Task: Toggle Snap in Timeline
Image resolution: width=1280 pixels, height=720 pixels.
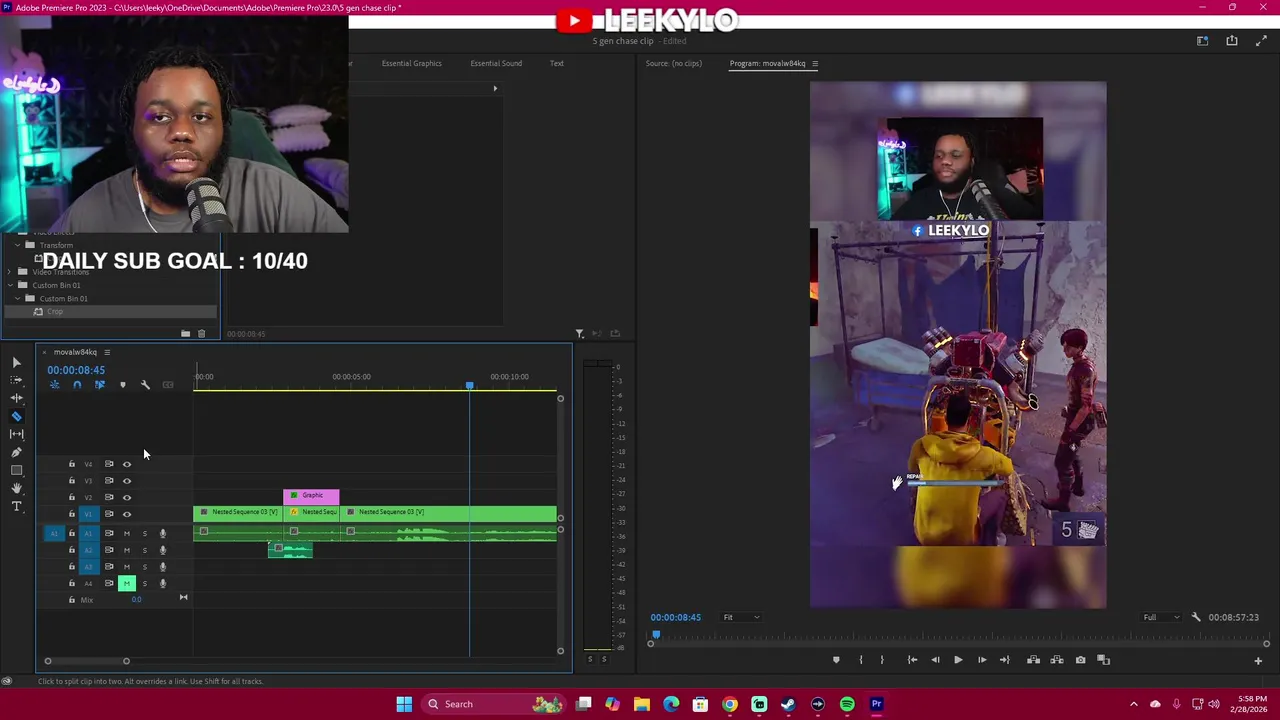Action: pos(77,385)
